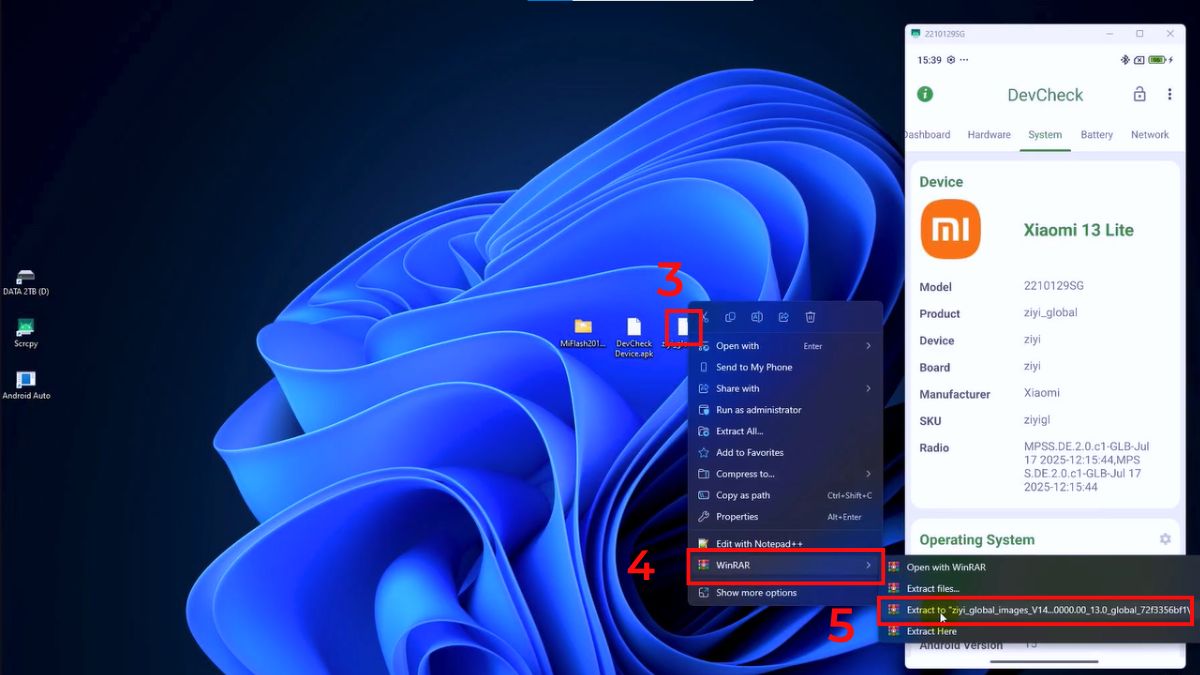Choose Extract Here from the WinRAR submenu

[x=940, y=631]
